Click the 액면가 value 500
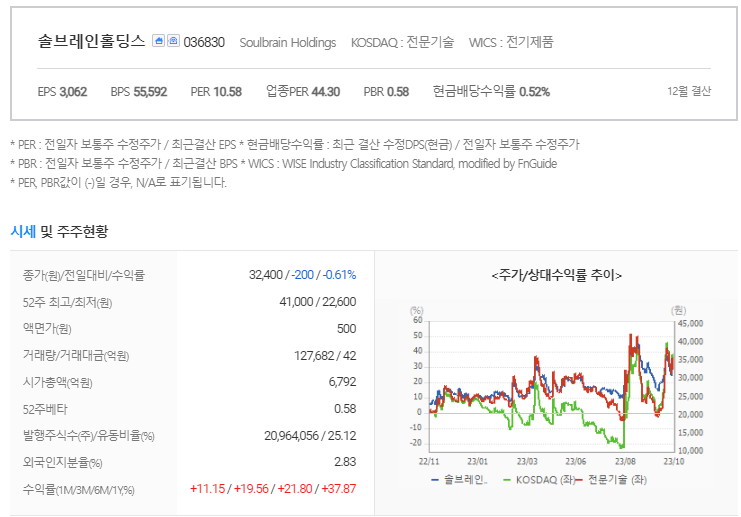Image resolution: width=741 pixels, height=517 pixels. (x=346, y=328)
